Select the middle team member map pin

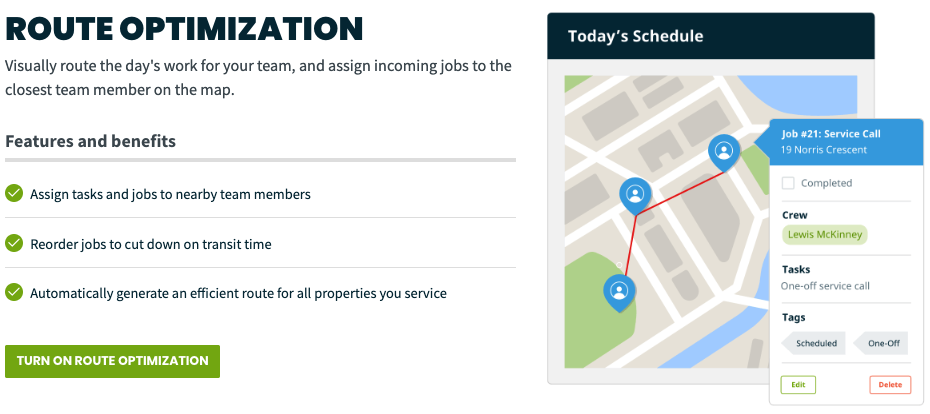[635, 195]
